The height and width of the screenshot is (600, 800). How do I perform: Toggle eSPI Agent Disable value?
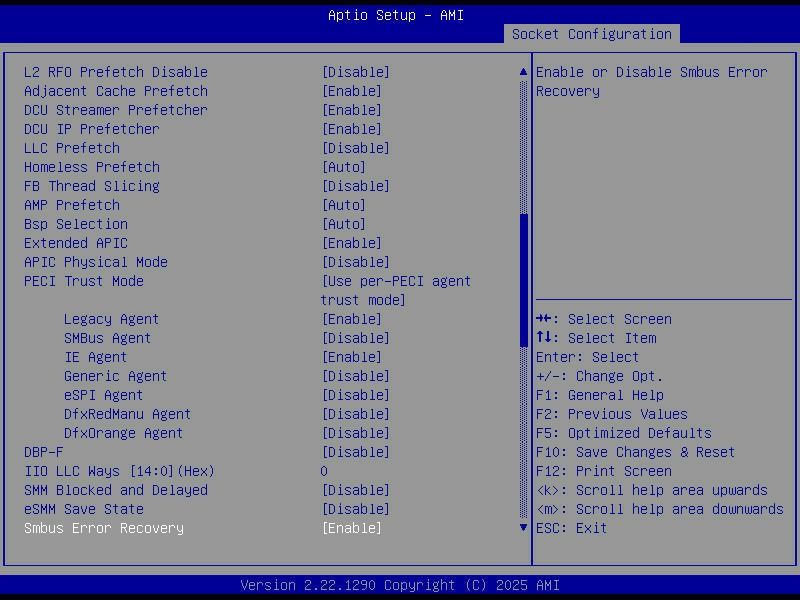(x=356, y=395)
